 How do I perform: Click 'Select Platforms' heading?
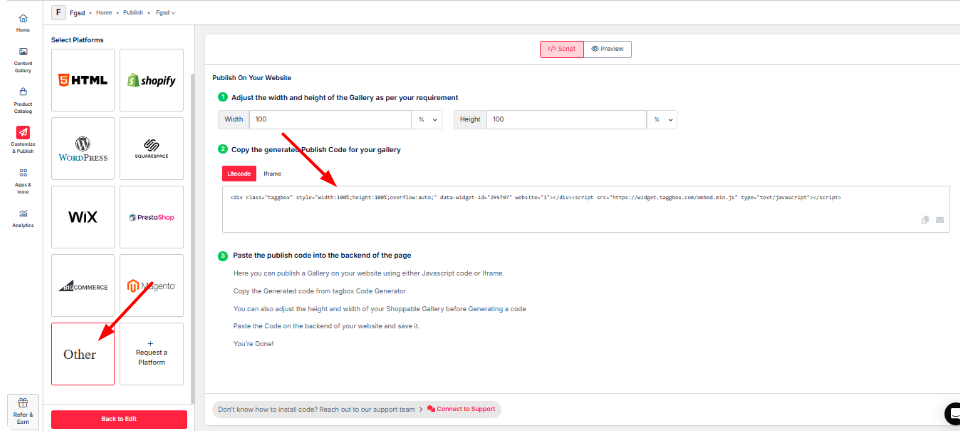click(77, 40)
